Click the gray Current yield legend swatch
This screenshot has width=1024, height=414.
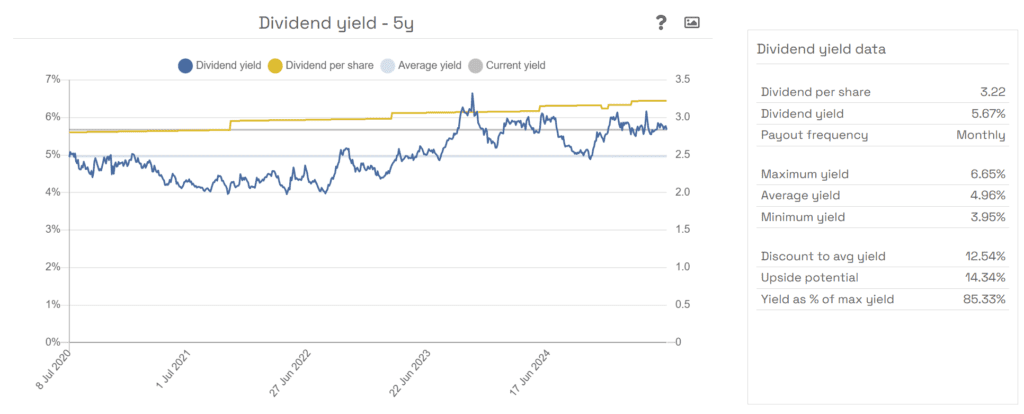[x=476, y=66]
